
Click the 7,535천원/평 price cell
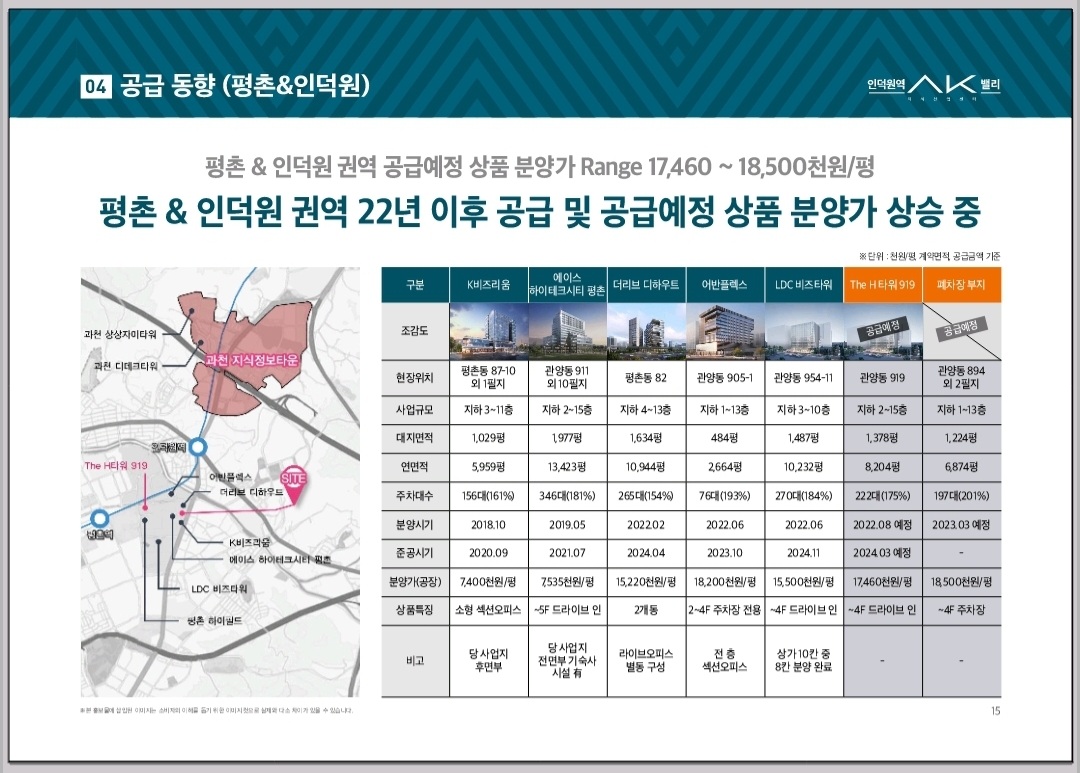(x=567, y=582)
